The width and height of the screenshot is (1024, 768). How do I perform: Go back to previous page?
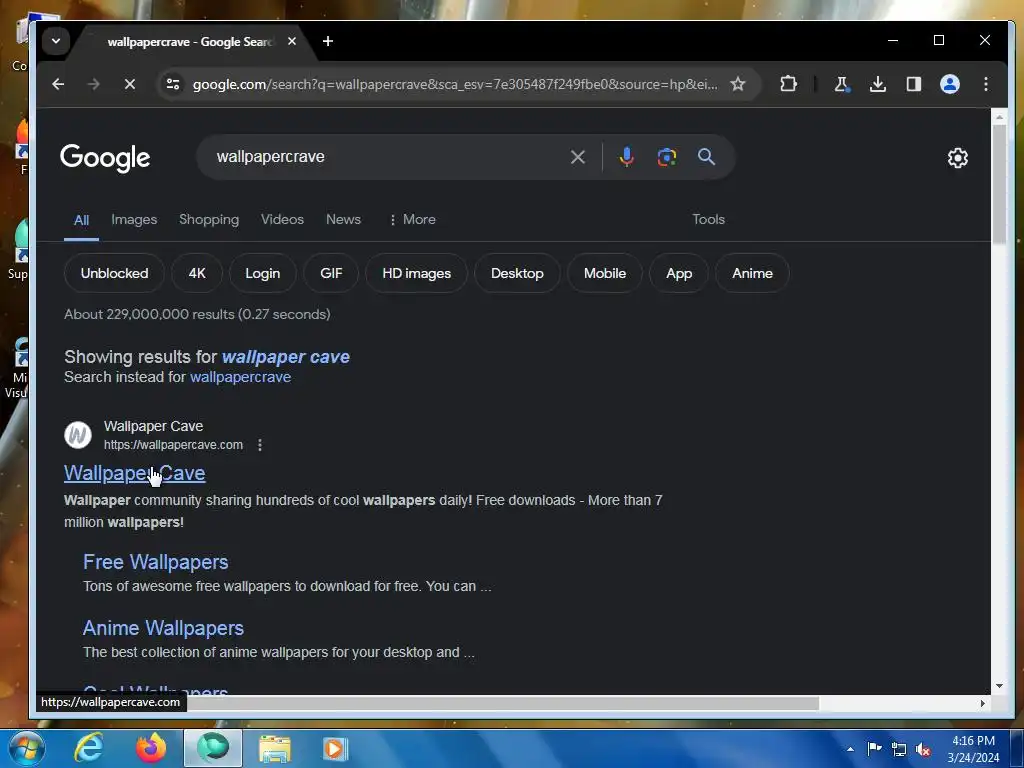(x=58, y=84)
